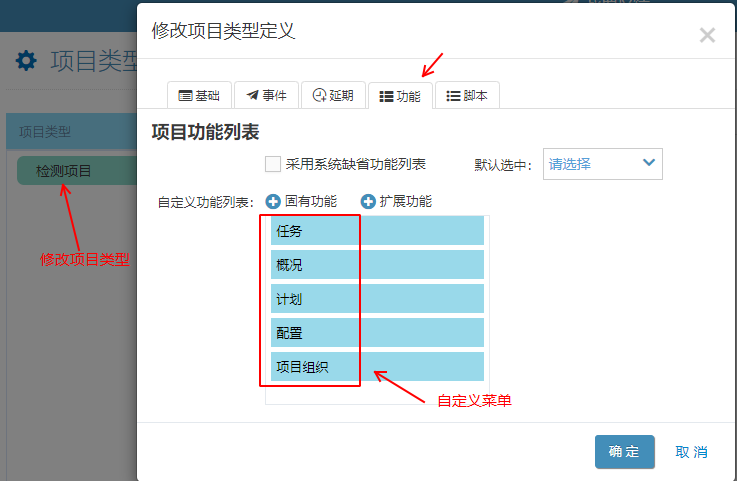This screenshot has height=481, width=737.
Task: Select the 功能 tab
Action: pos(400,96)
